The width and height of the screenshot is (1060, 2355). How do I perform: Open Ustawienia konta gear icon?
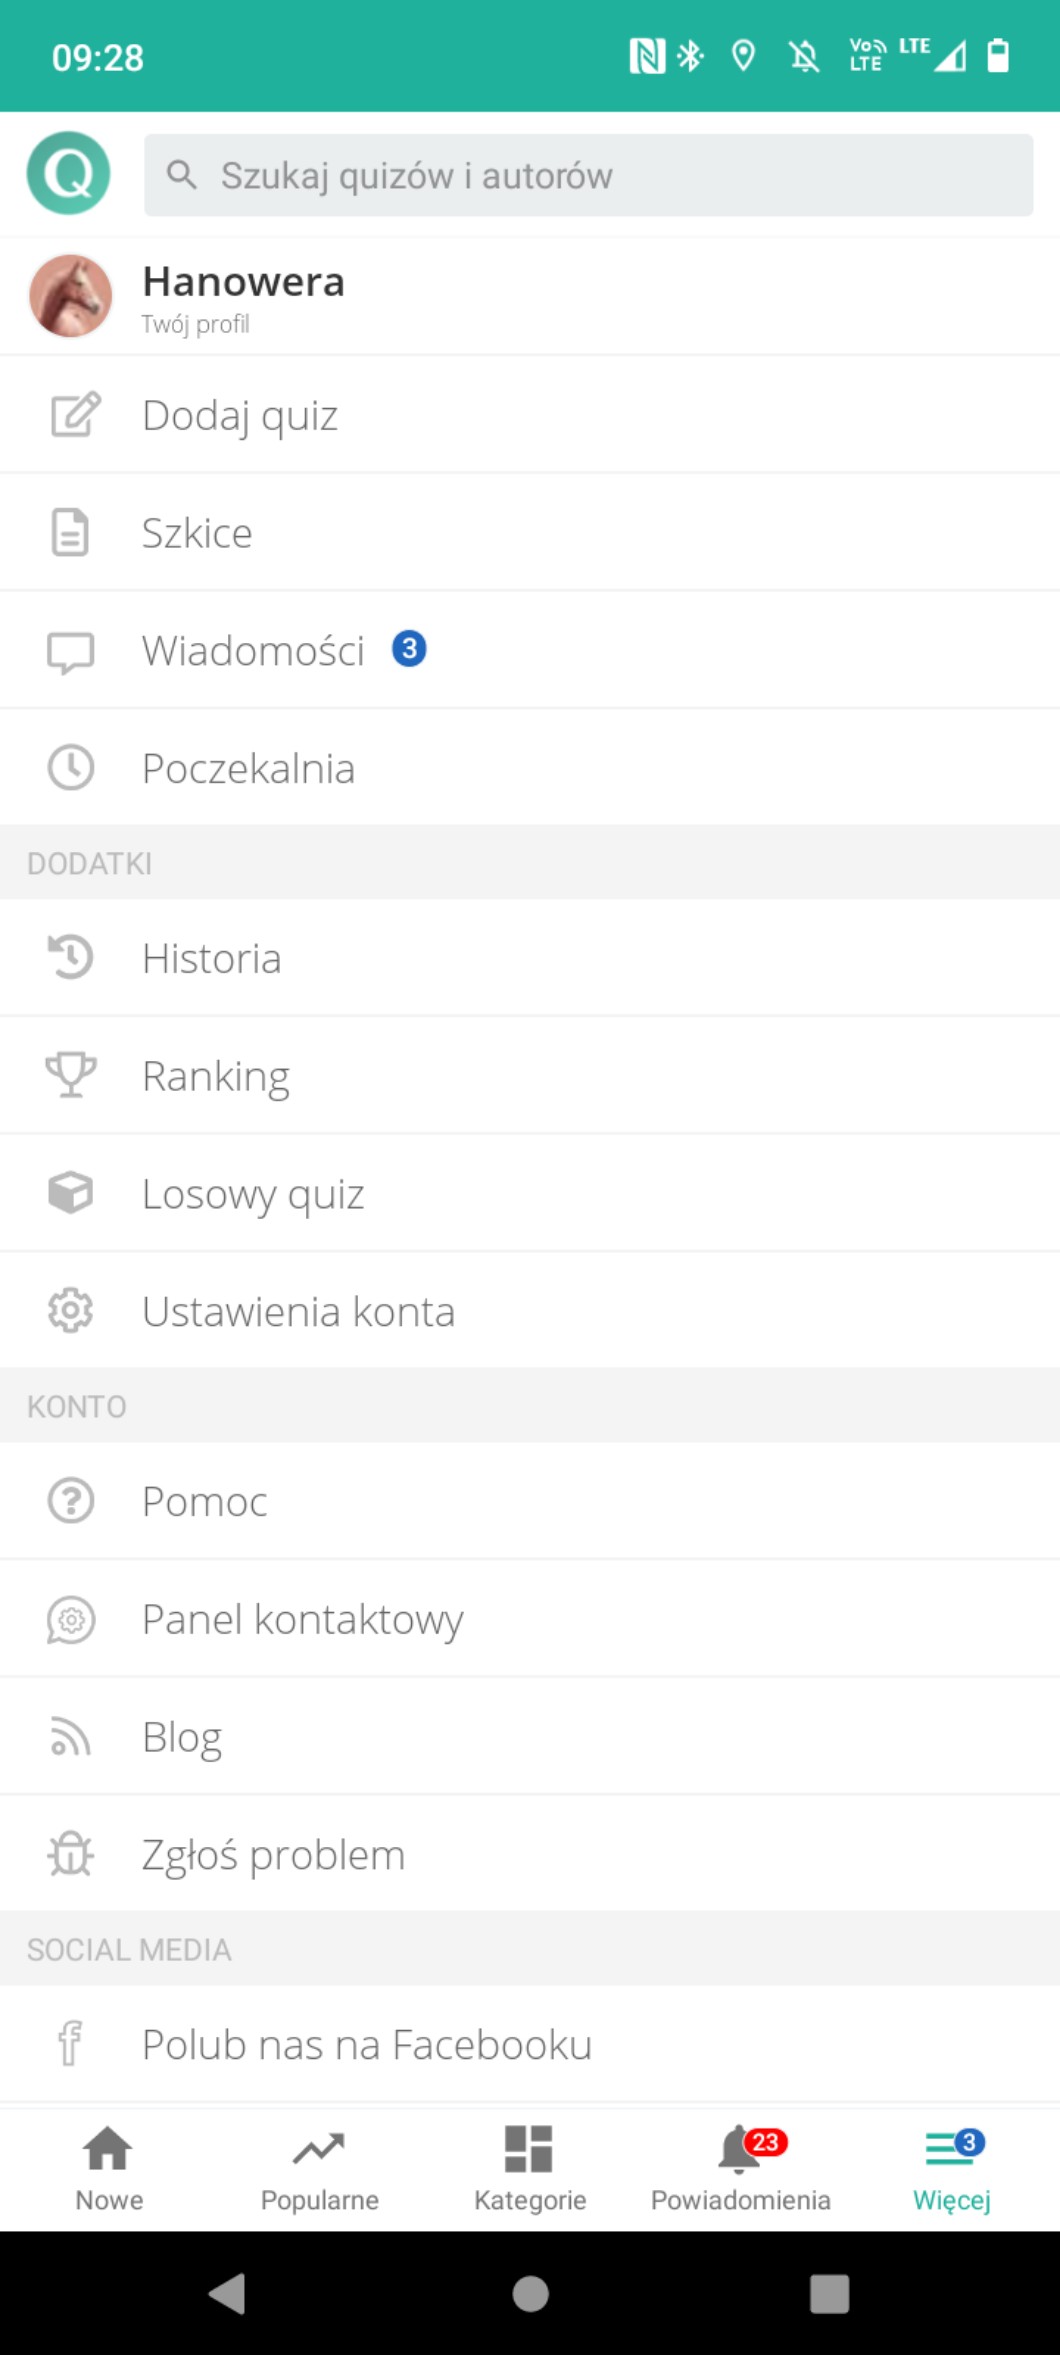click(x=70, y=1311)
